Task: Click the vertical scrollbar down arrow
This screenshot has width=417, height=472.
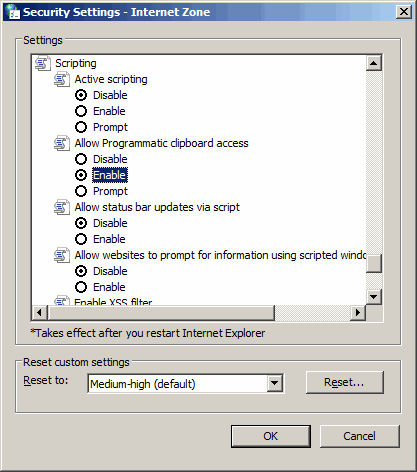Action: tap(374, 296)
